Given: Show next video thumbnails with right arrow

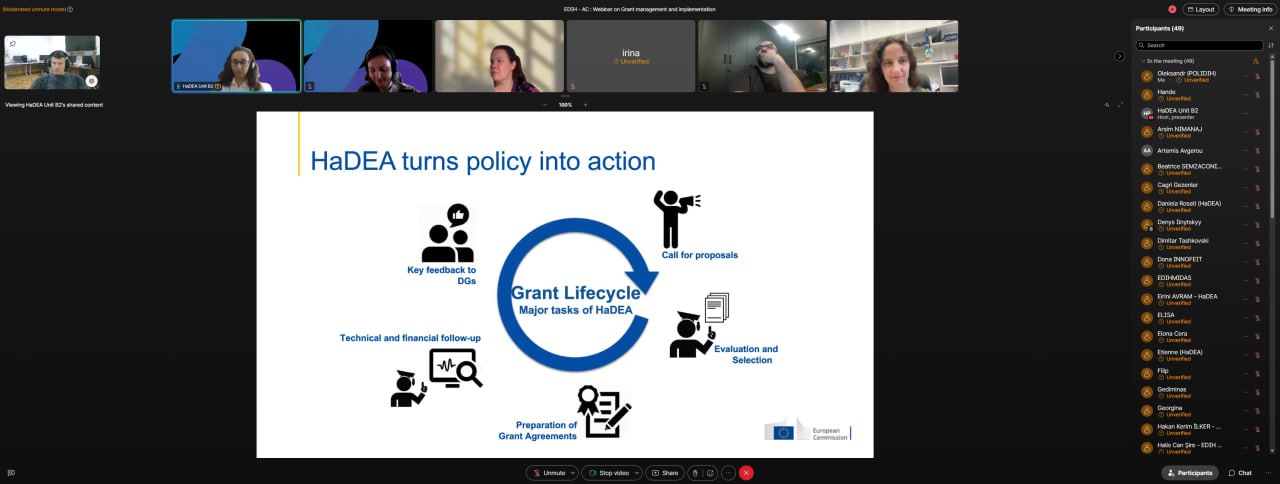Looking at the screenshot, I should (x=1119, y=56).
